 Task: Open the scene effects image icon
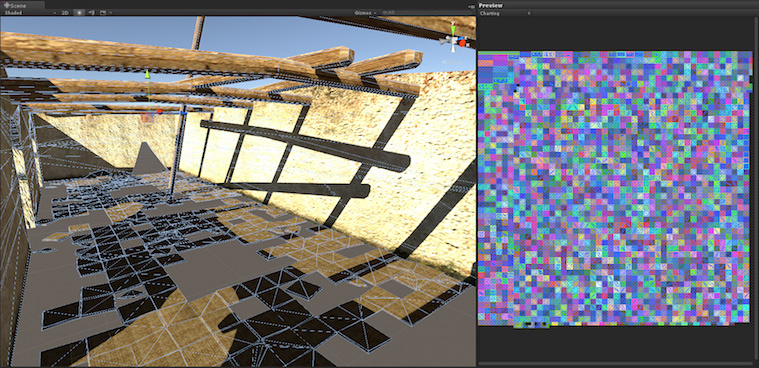coord(103,13)
